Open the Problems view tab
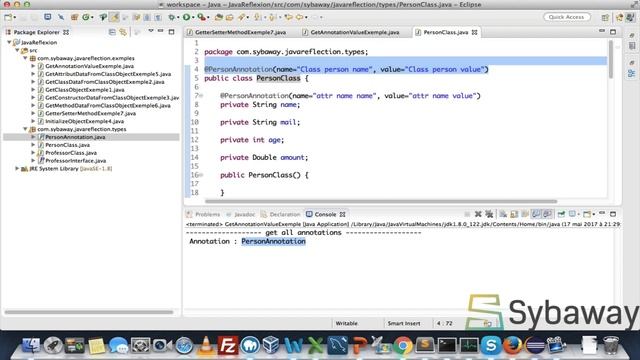The width and height of the screenshot is (640, 360). (x=203, y=214)
